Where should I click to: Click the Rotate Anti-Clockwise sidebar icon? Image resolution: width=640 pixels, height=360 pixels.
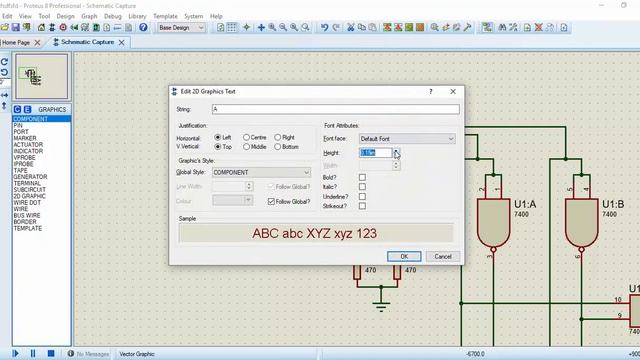pyautogui.click(x=4, y=72)
